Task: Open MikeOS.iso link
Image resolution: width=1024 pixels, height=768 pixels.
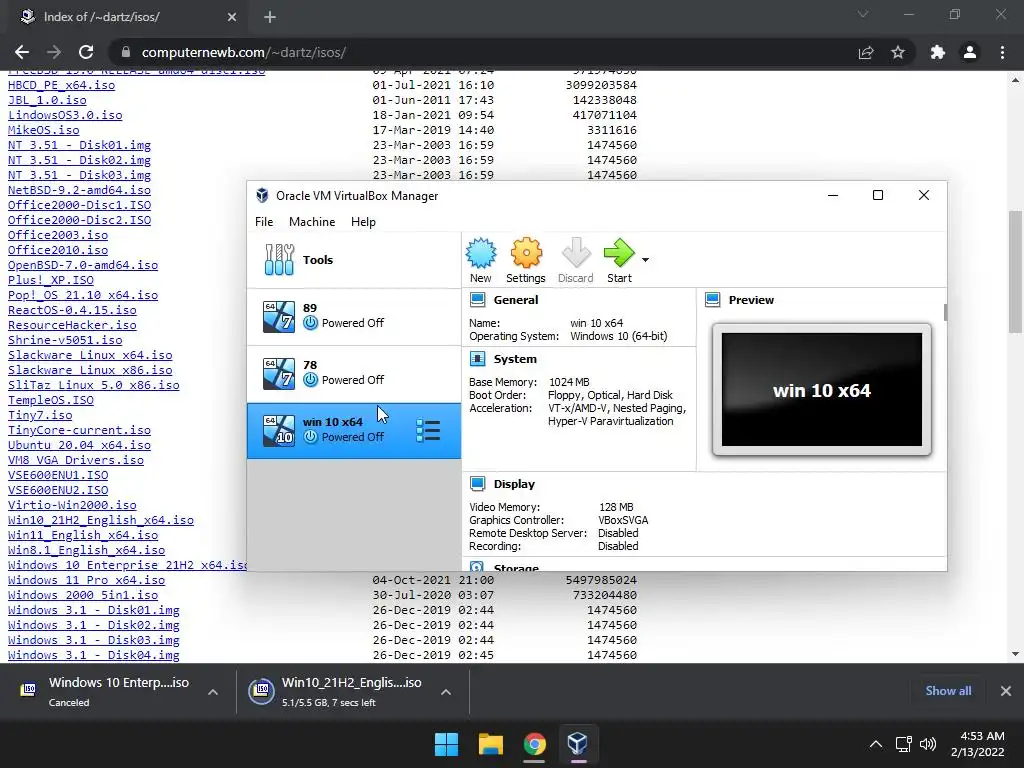Action: (x=44, y=130)
